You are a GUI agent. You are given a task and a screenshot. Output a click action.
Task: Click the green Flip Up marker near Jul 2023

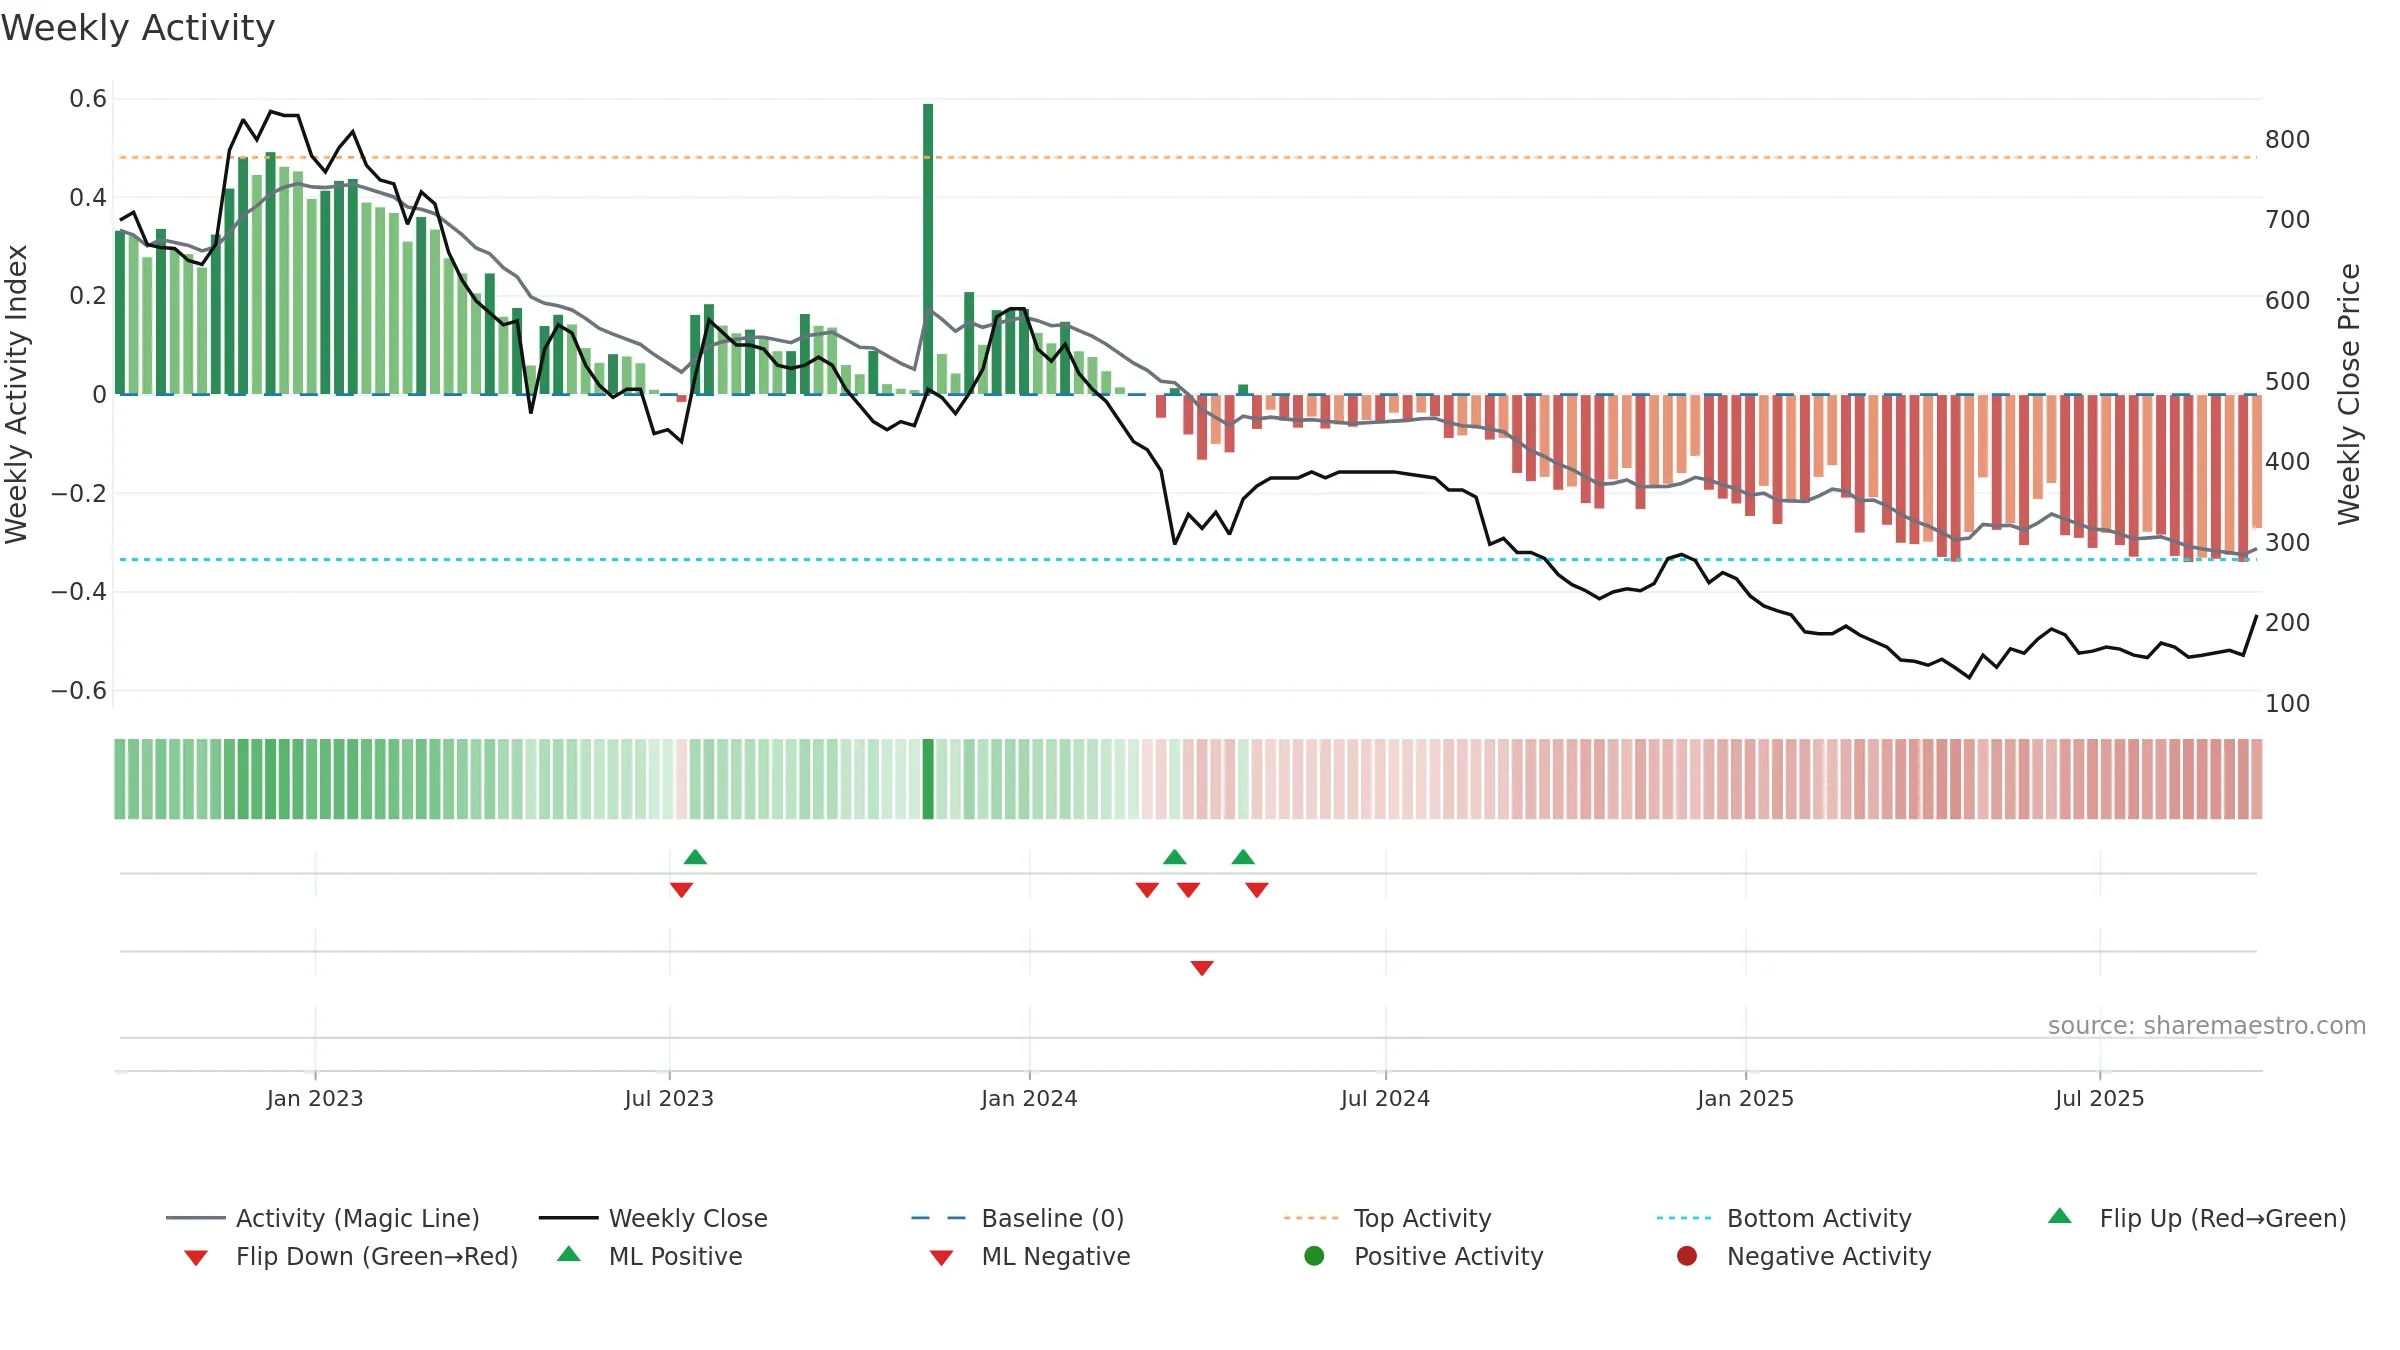[695, 857]
